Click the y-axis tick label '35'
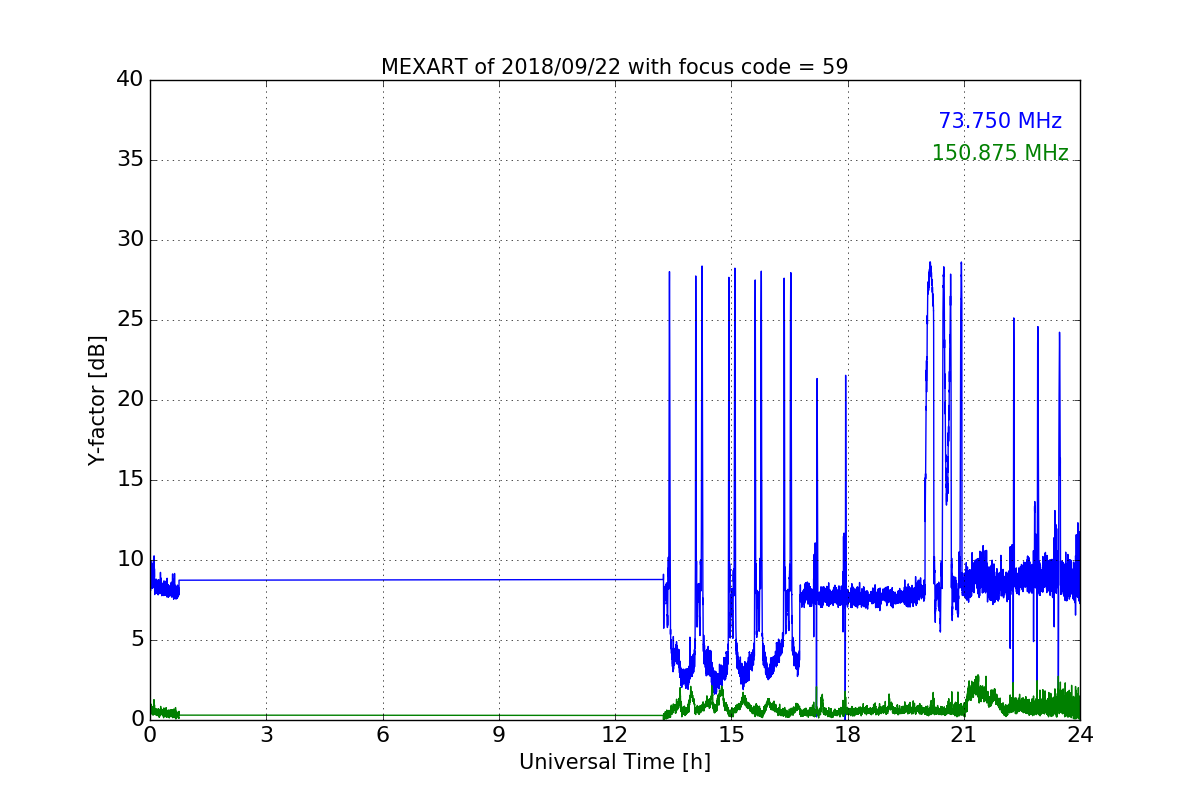 tap(130, 160)
